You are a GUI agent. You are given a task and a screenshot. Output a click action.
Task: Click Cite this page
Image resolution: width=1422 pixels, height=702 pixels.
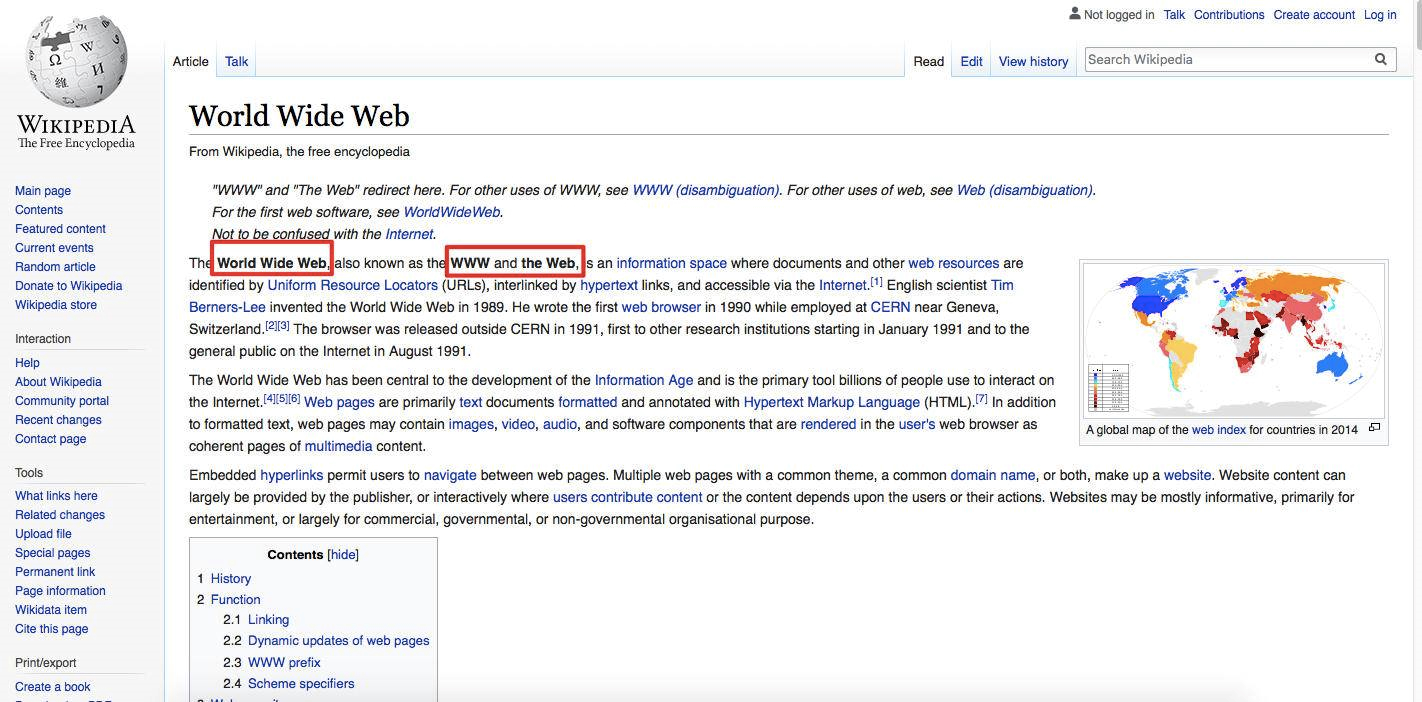51,629
